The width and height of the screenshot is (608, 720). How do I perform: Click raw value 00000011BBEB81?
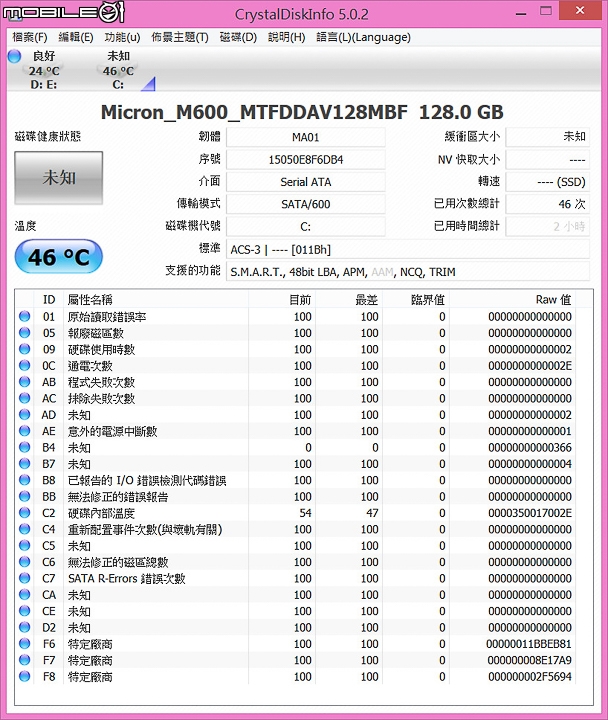(x=529, y=644)
